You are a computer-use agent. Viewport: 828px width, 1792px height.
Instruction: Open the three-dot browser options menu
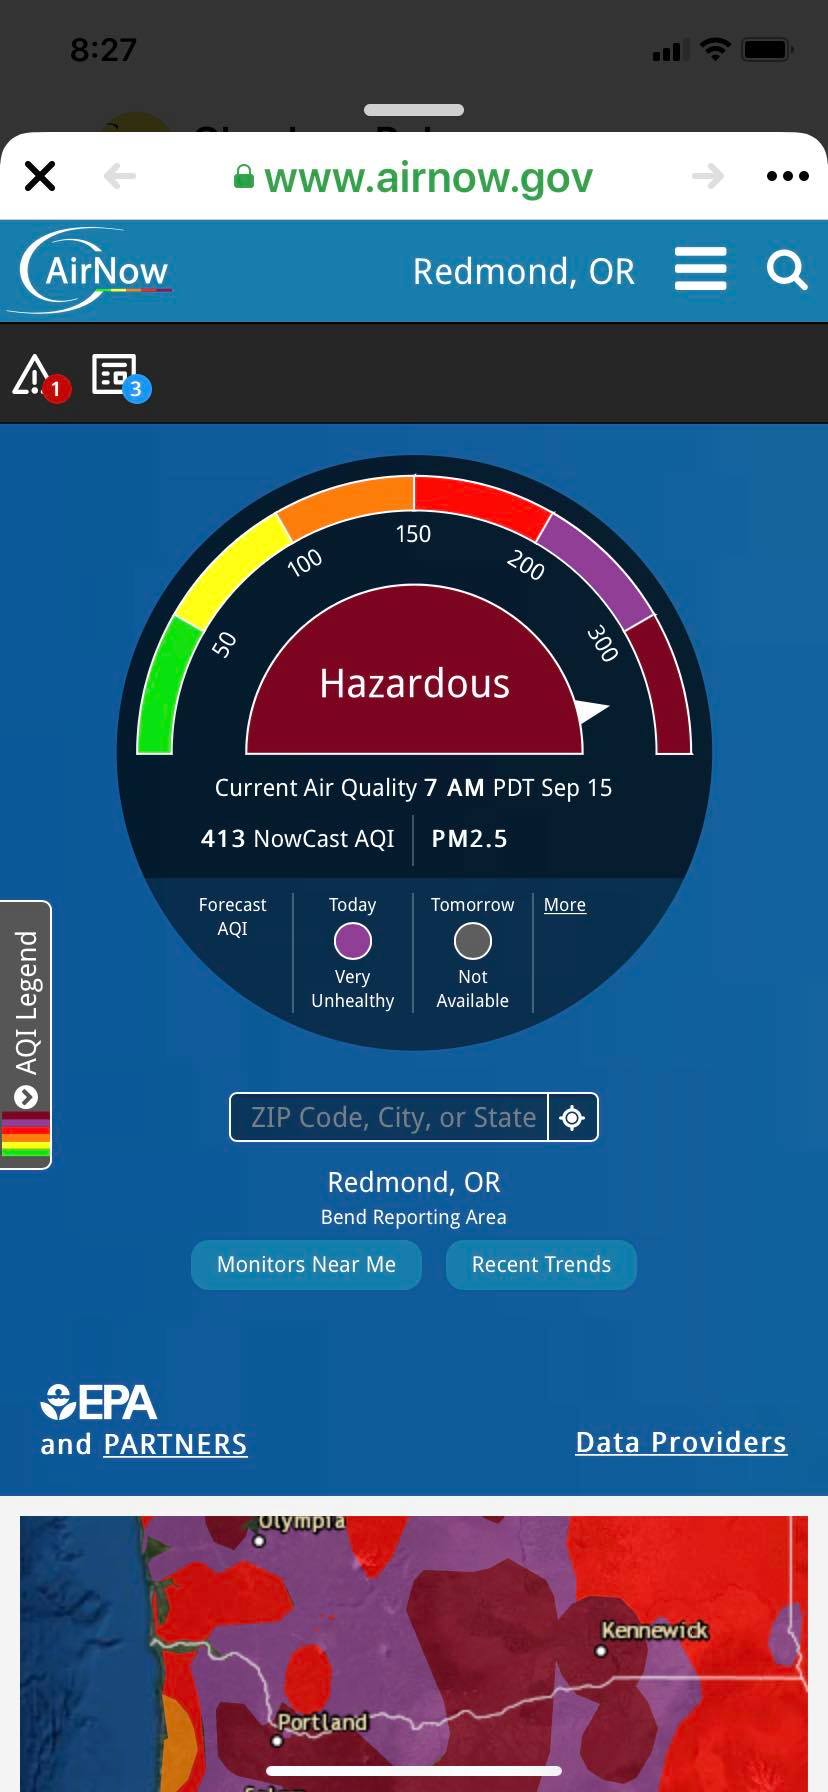[x=787, y=176]
